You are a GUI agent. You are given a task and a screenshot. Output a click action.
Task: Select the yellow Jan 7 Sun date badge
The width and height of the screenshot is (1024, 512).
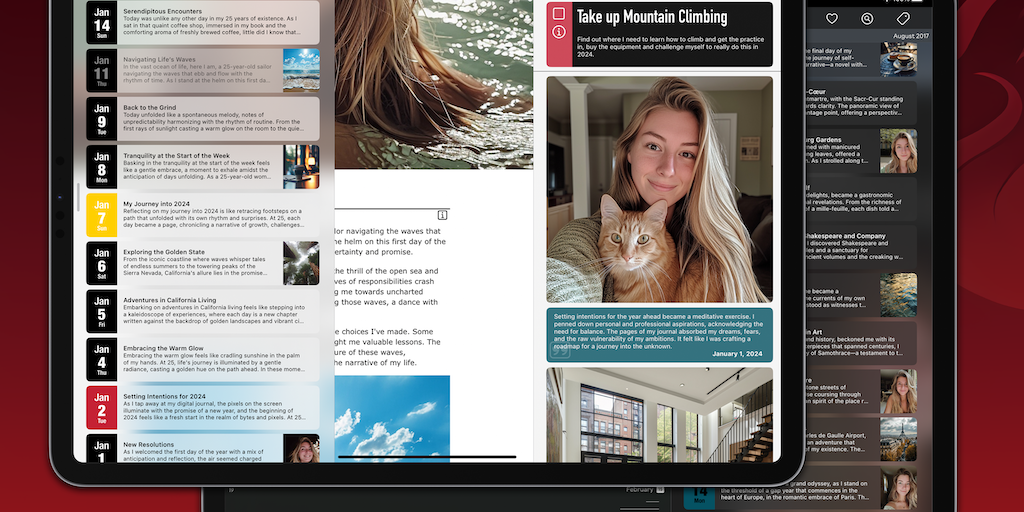(101, 215)
